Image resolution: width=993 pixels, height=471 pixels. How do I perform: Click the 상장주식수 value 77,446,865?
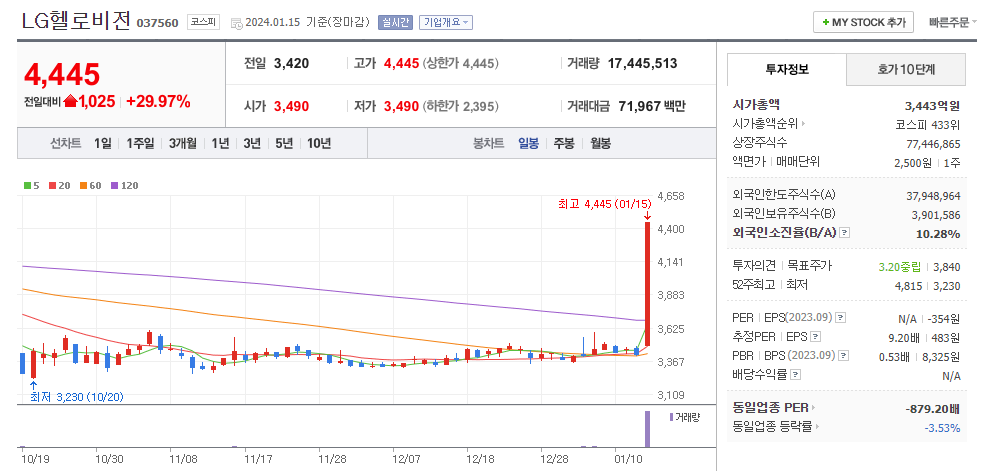pos(933,144)
